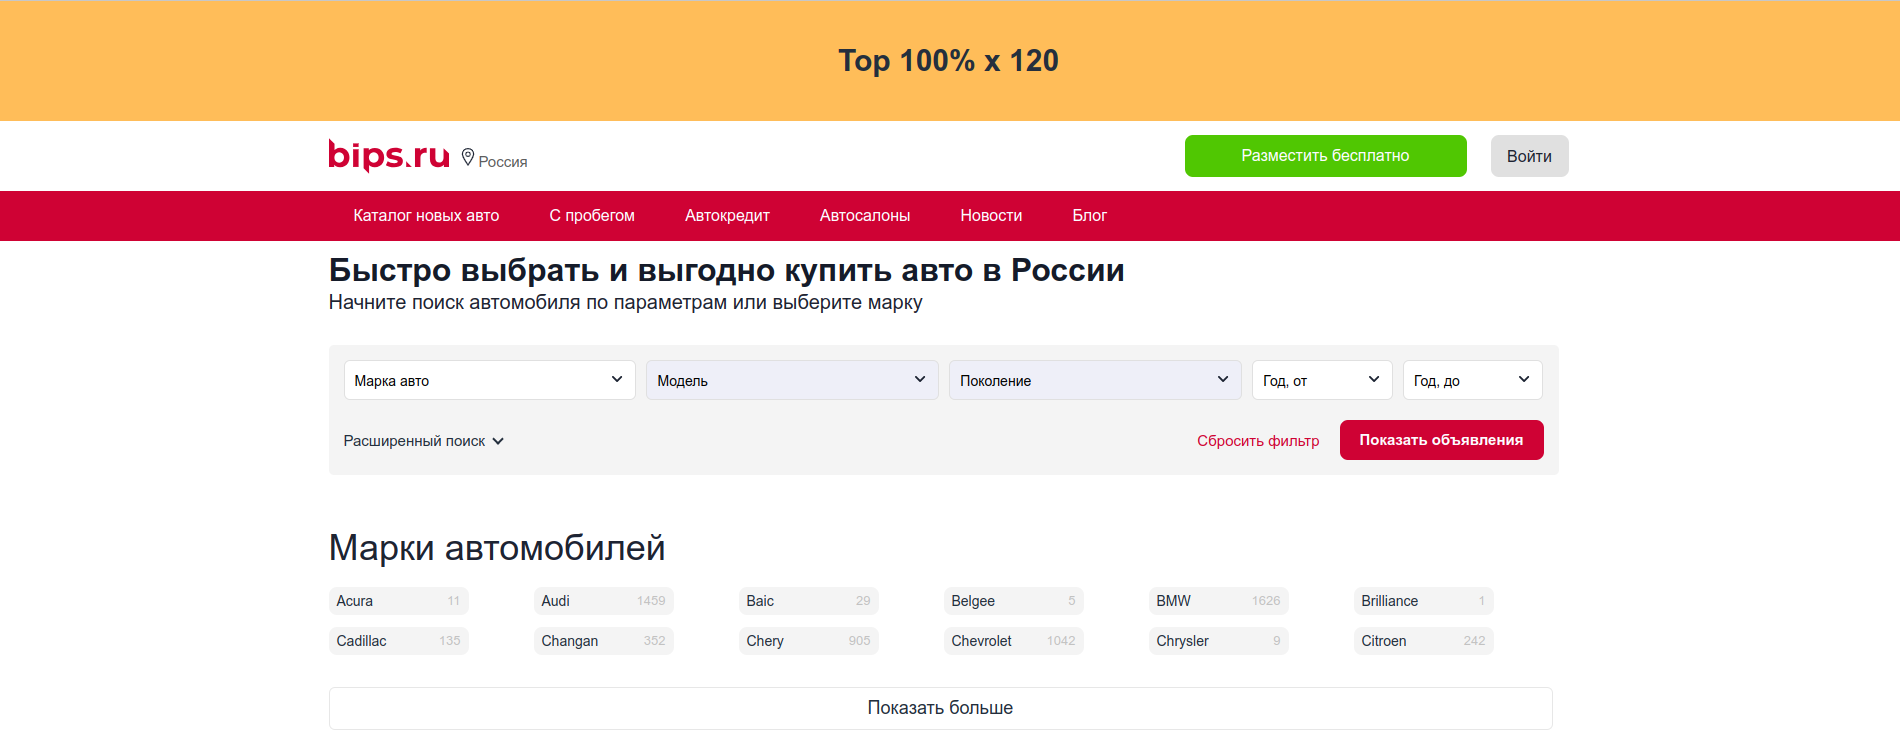1900x744 pixels.
Task: Open Новости section
Action: pos(991,216)
